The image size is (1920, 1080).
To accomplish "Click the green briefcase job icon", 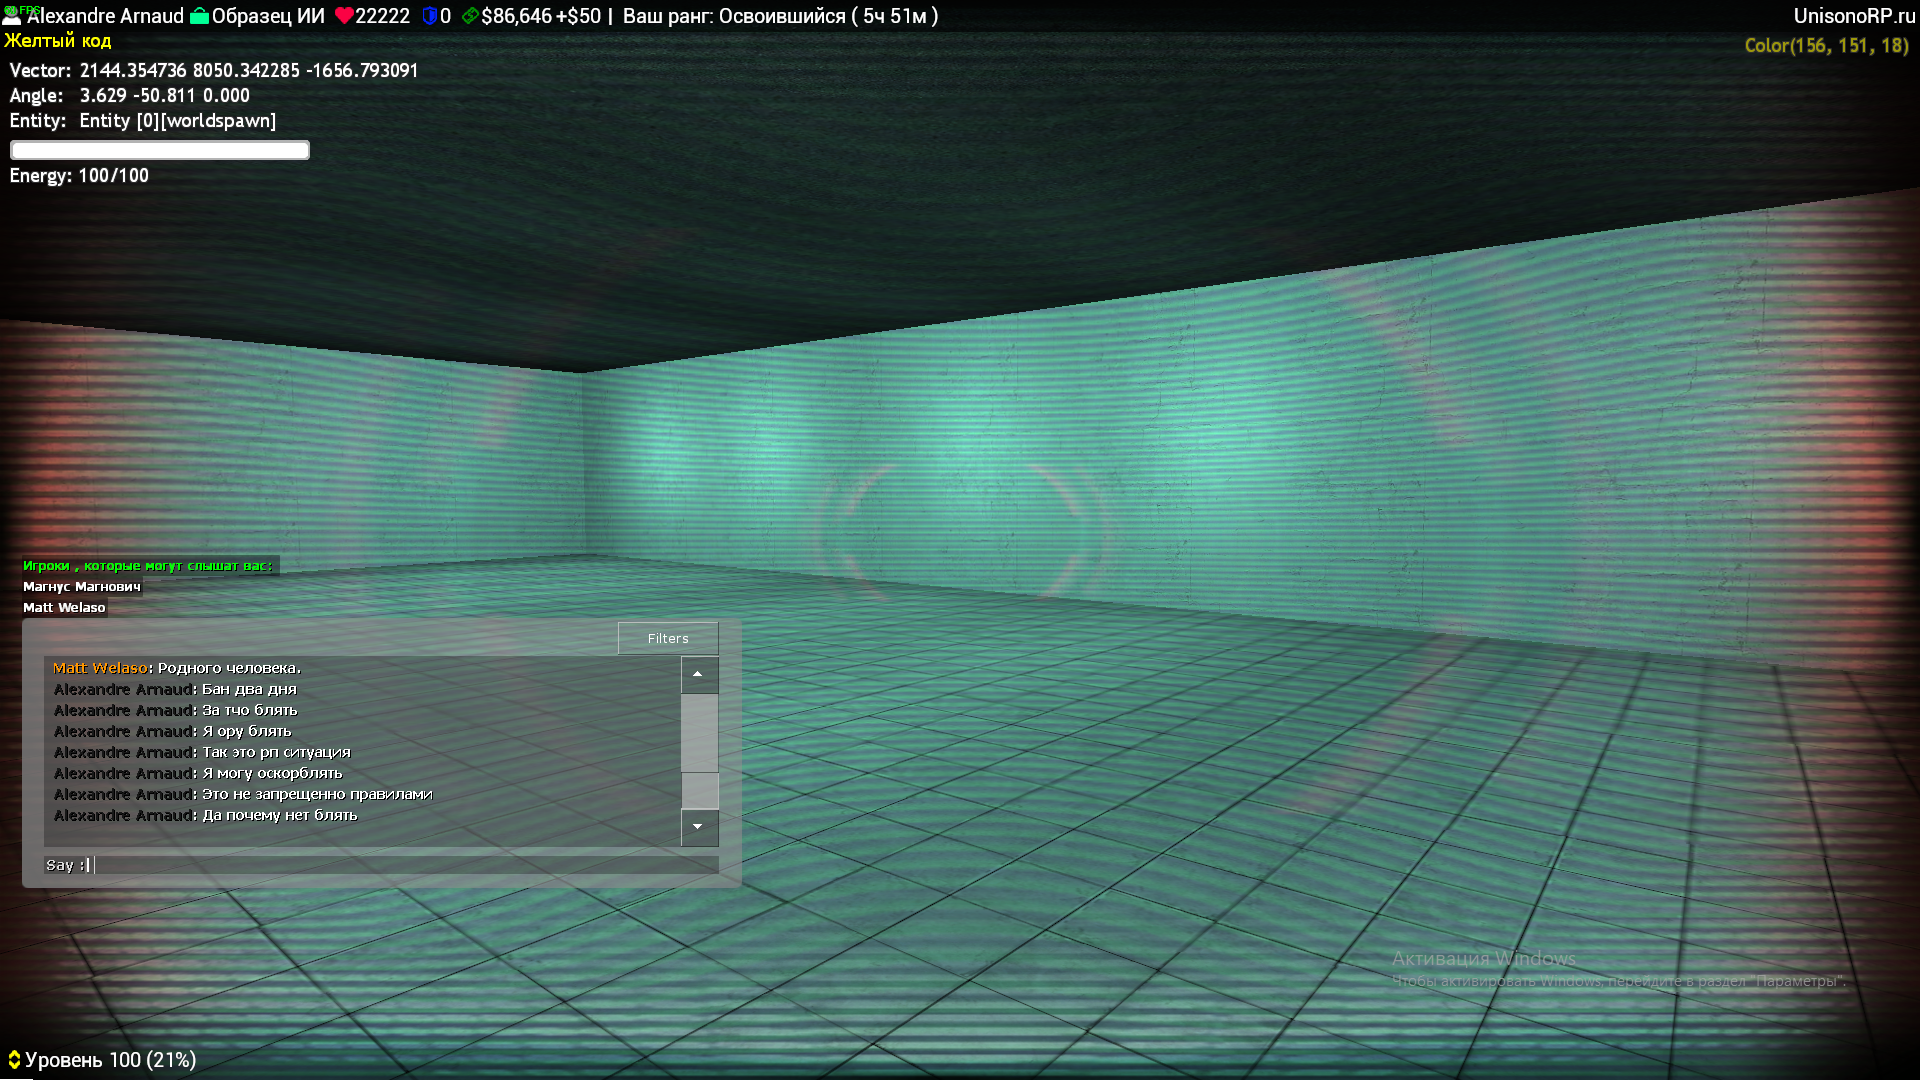I will click(199, 16).
